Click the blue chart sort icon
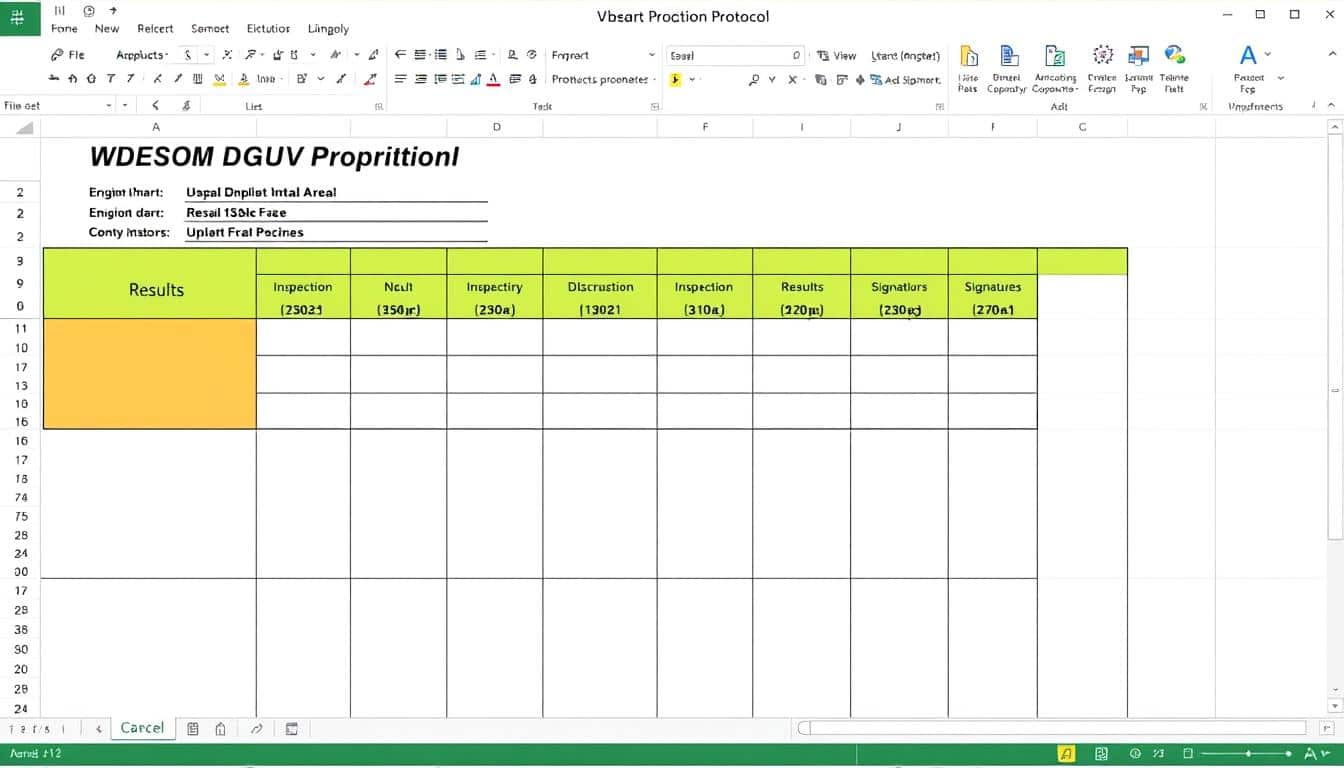The height and width of the screenshot is (768, 1344). click(x=476, y=79)
